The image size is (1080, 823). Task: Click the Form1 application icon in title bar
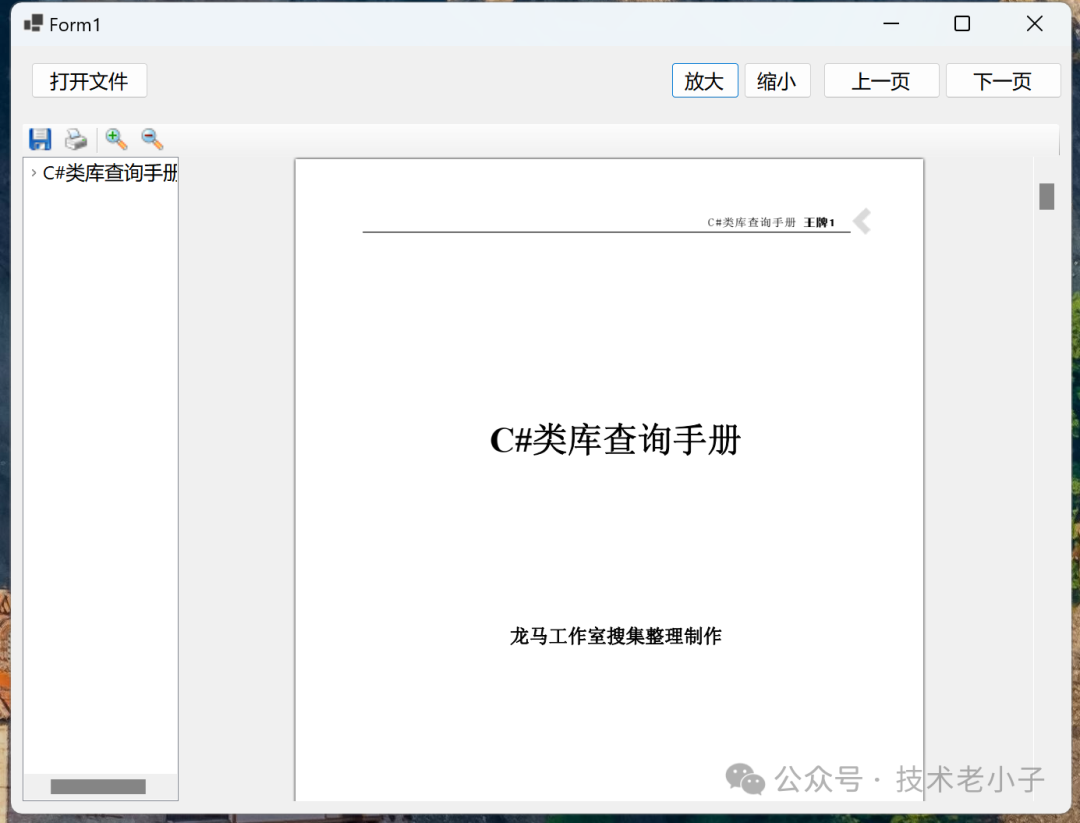[x=33, y=24]
